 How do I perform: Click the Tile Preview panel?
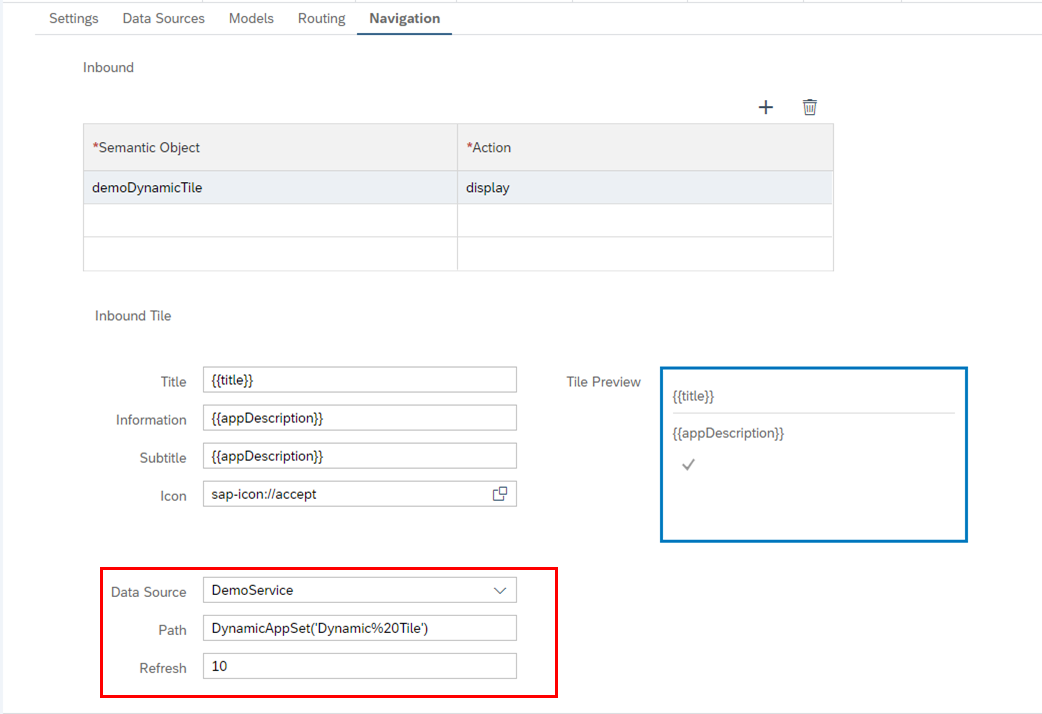813,454
